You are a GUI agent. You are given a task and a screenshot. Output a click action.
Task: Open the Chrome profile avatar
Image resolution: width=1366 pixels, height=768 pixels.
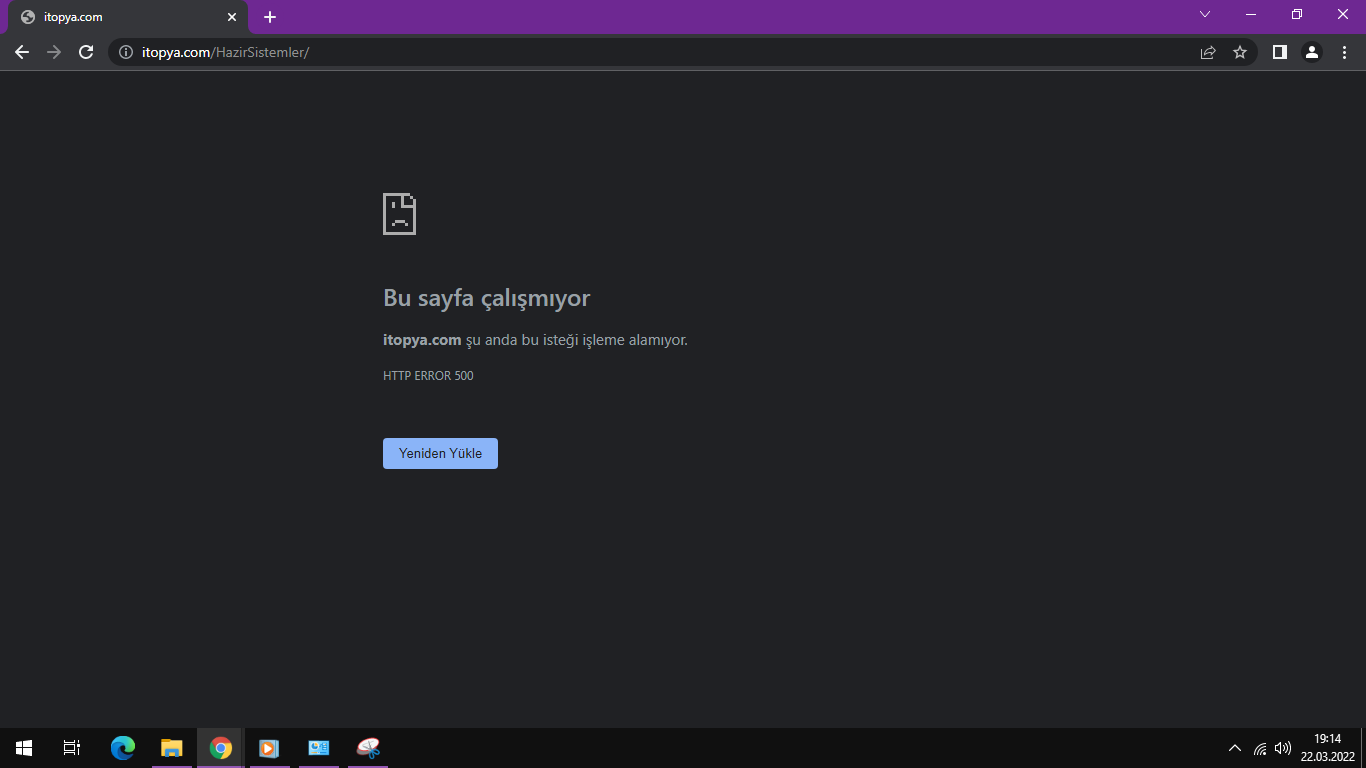point(1312,52)
